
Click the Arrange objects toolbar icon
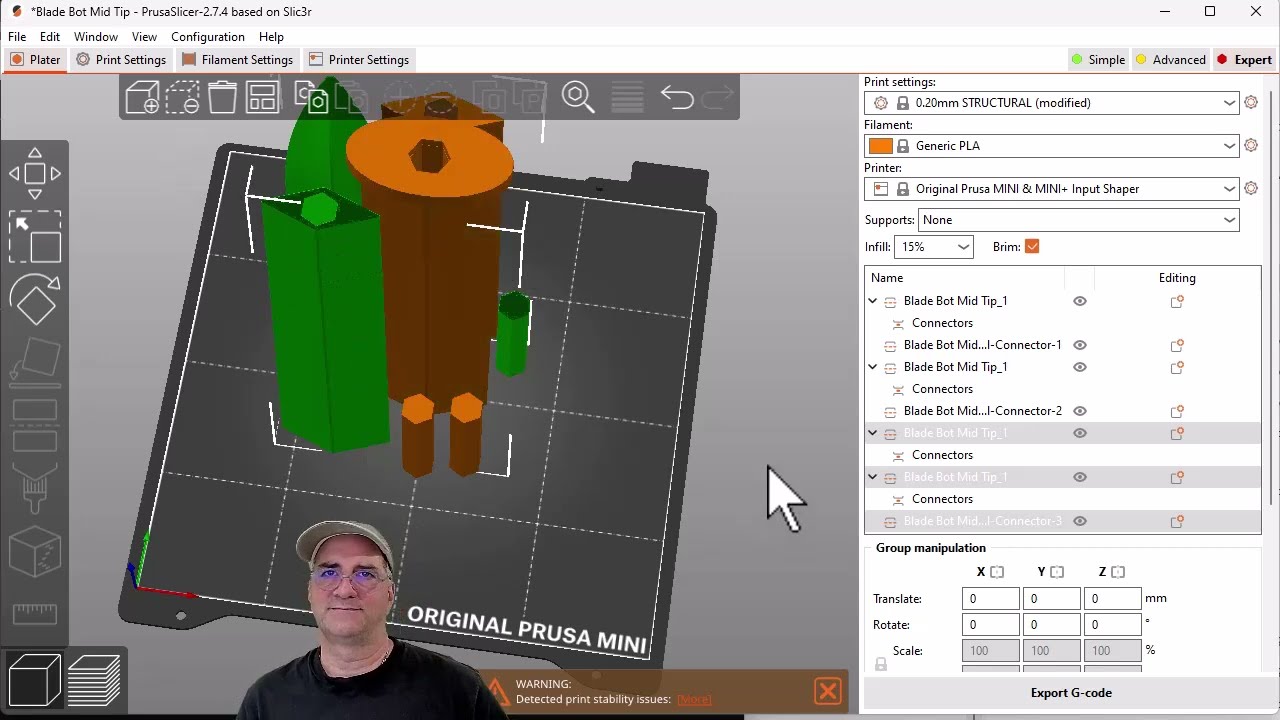pos(262,97)
